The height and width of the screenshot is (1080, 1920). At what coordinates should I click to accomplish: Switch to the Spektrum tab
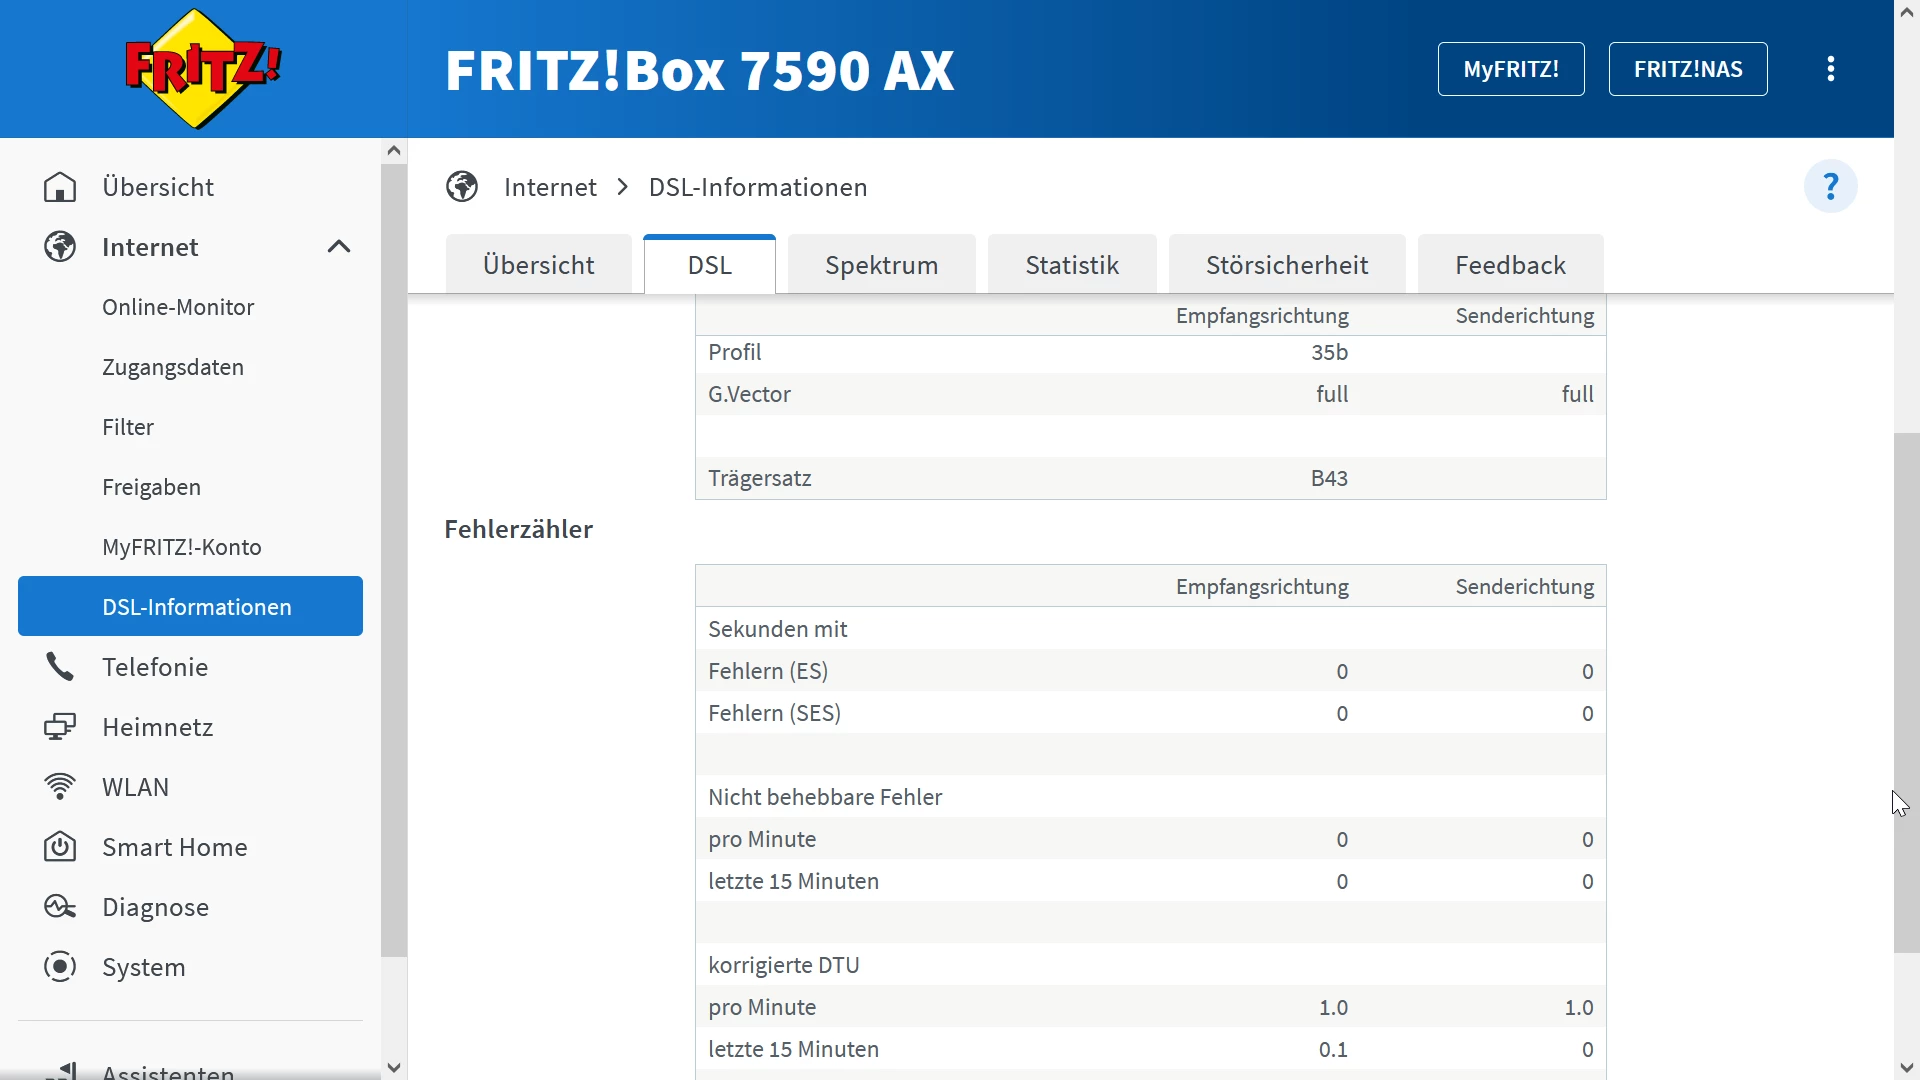(881, 265)
